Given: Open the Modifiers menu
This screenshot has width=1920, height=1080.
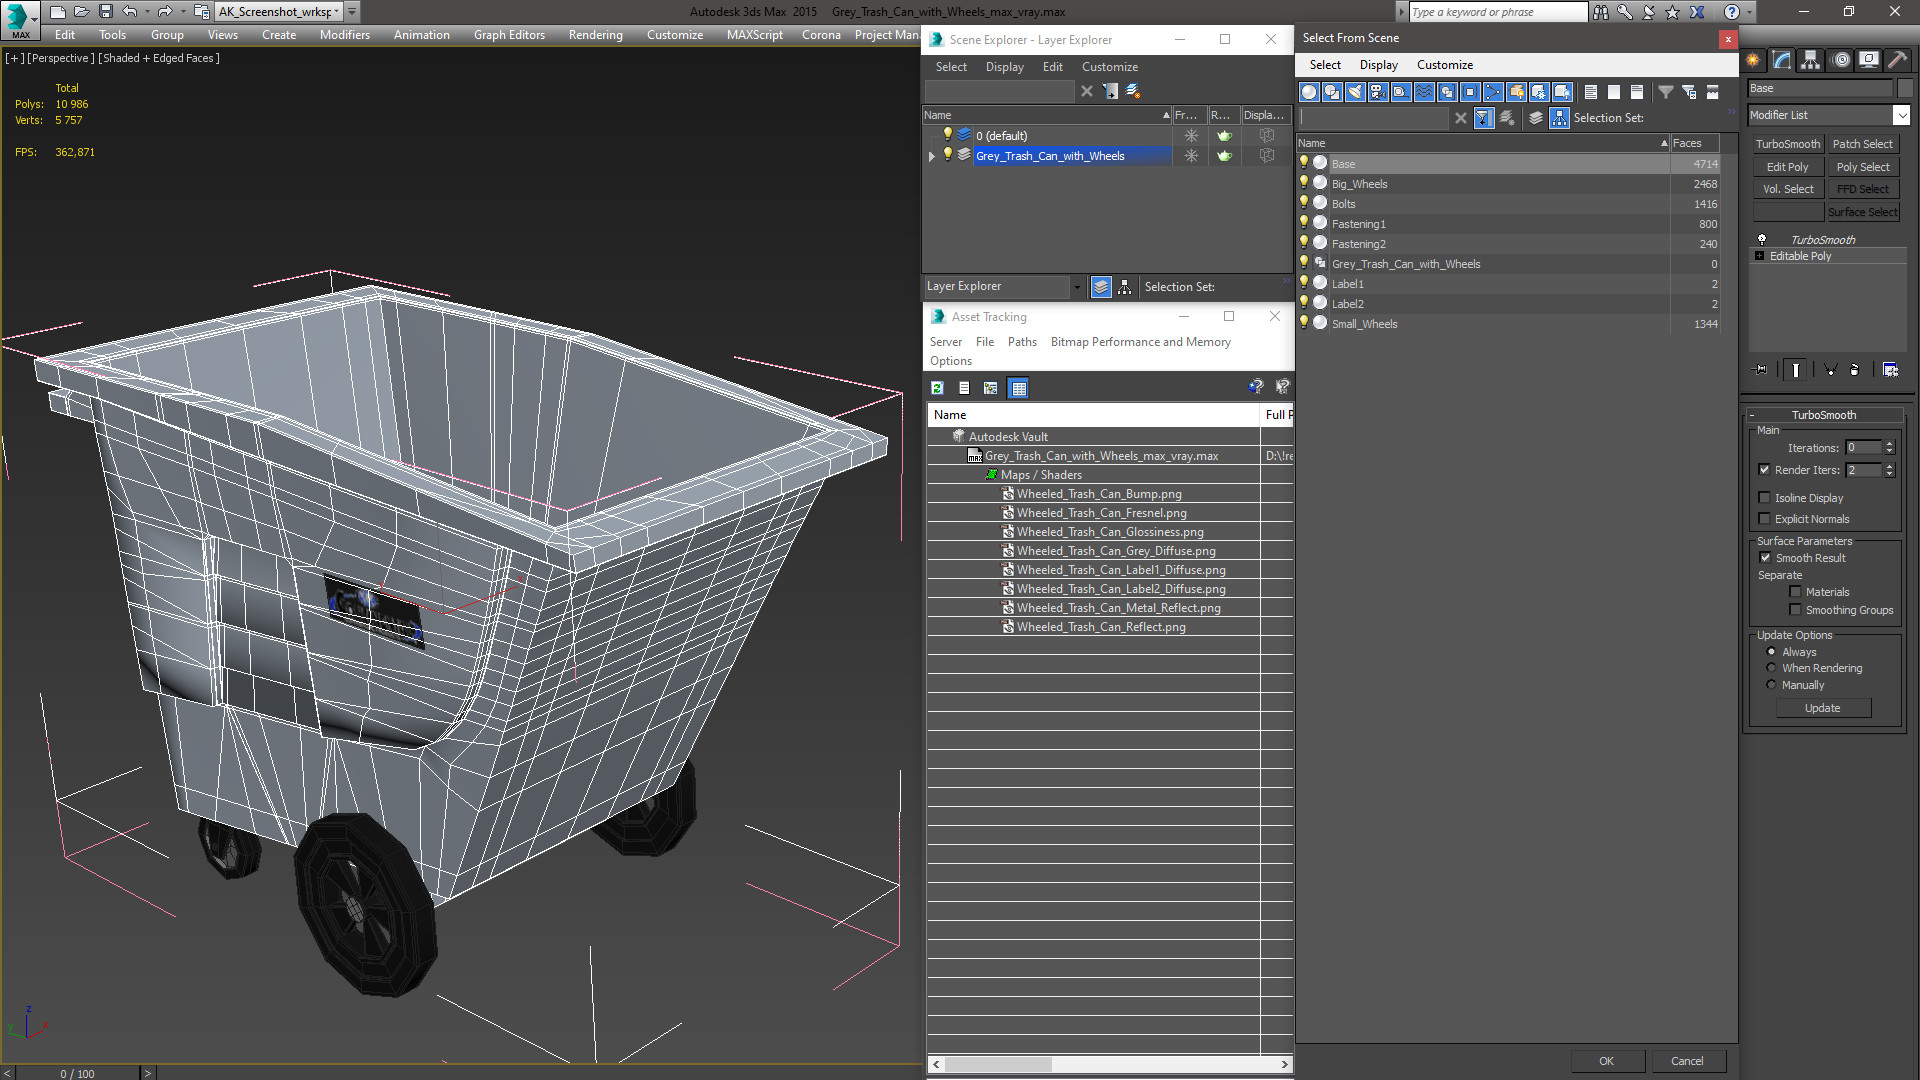Looking at the screenshot, I should [344, 35].
